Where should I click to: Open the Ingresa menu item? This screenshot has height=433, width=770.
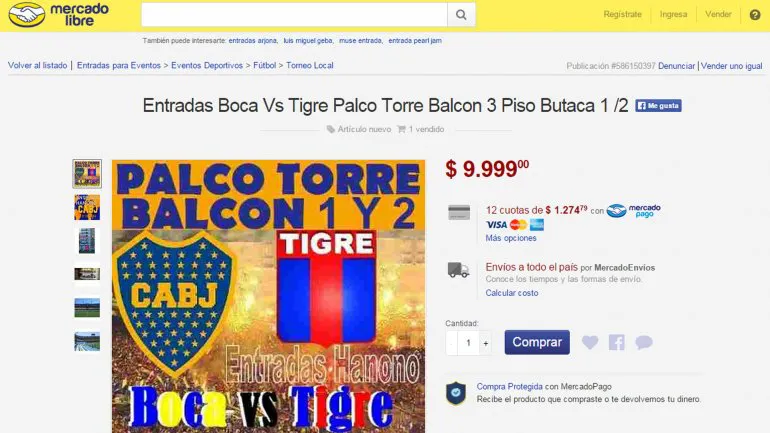[673, 15]
